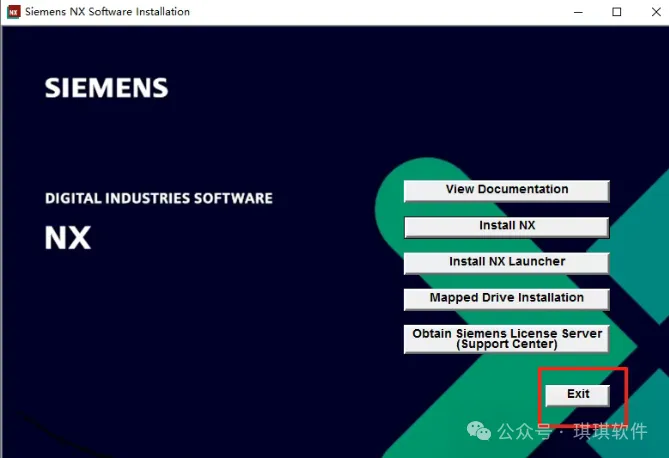Select Mapped Drive Installation
The height and width of the screenshot is (458, 669).
[x=506, y=299]
